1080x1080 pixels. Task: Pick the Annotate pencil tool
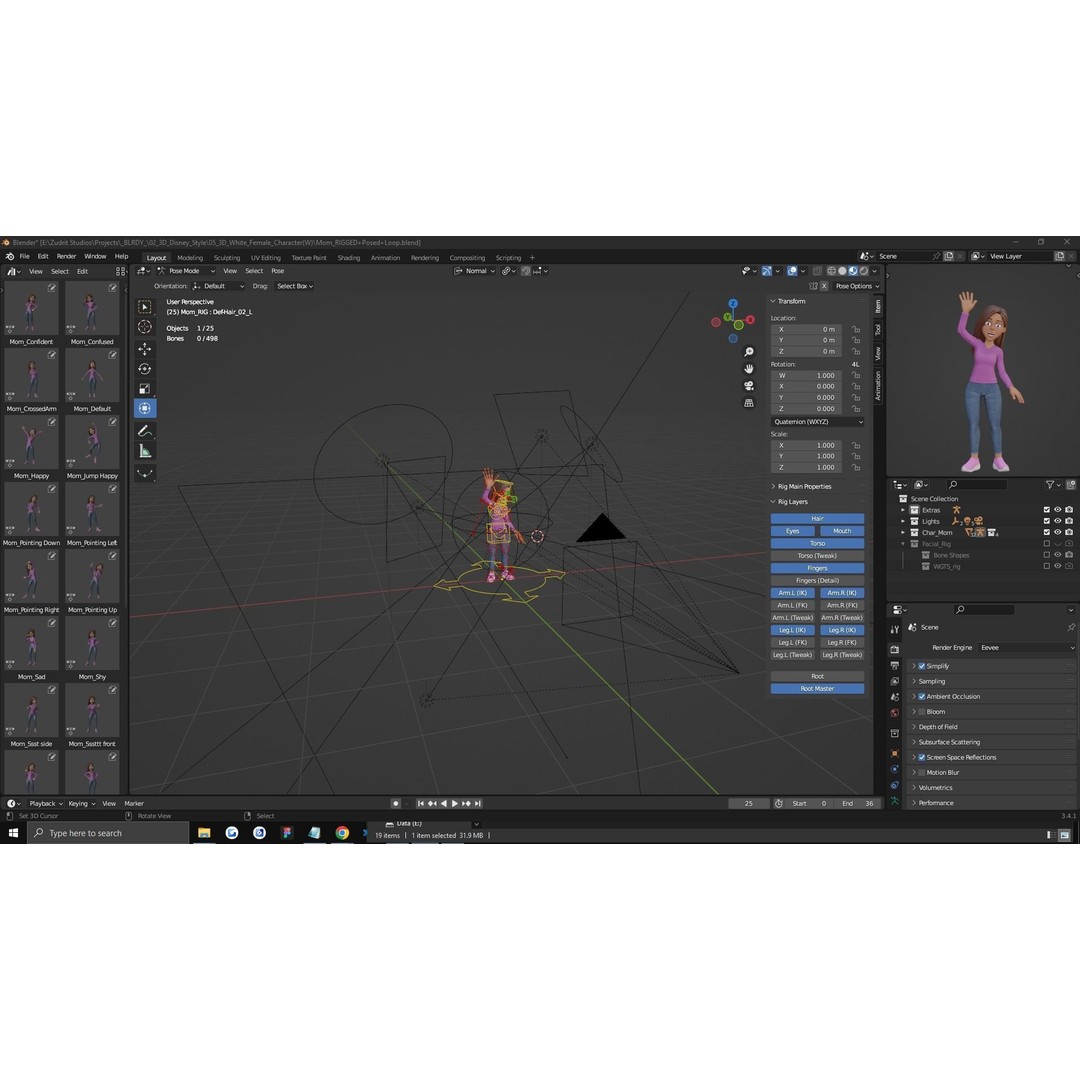pos(145,431)
